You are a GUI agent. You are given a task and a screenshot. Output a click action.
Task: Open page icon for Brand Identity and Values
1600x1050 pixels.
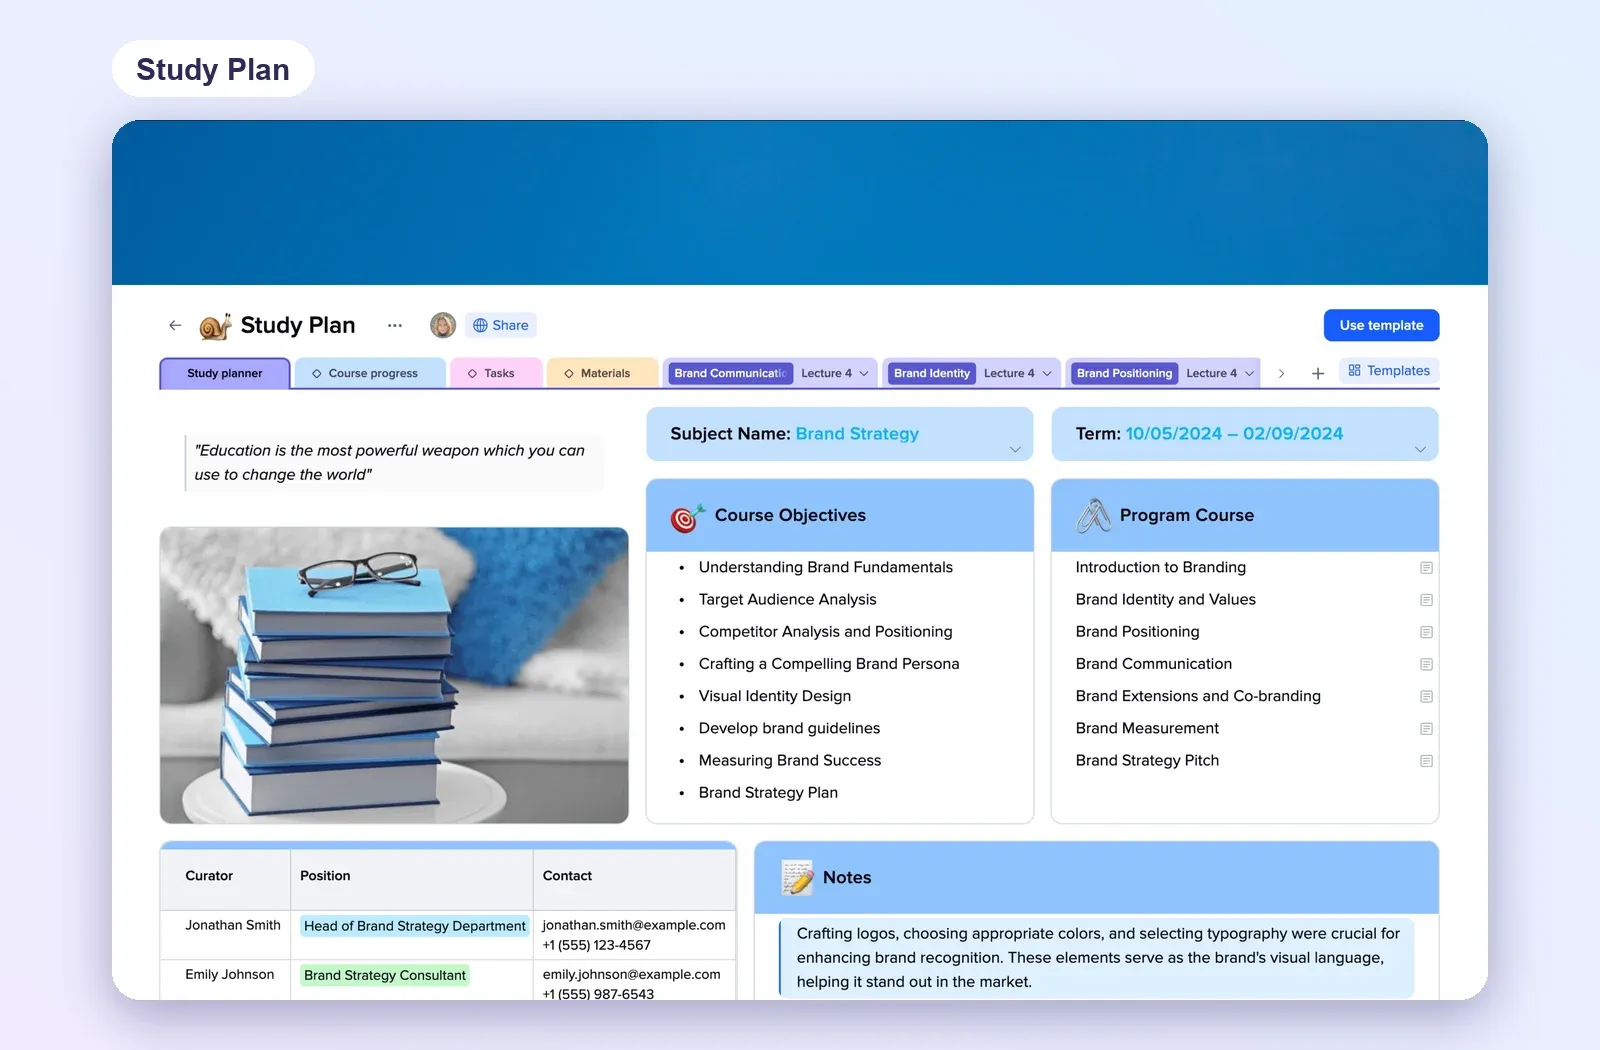pyautogui.click(x=1426, y=600)
